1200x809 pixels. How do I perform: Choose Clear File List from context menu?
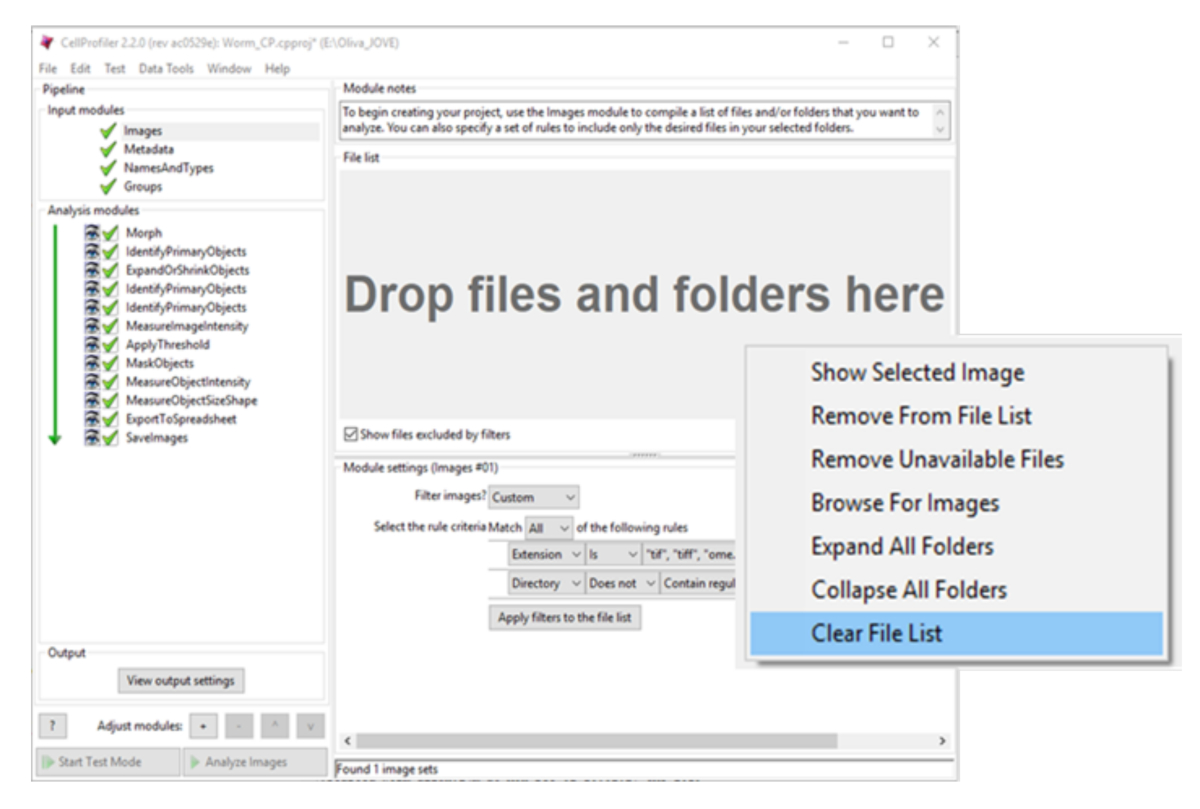[x=957, y=633]
